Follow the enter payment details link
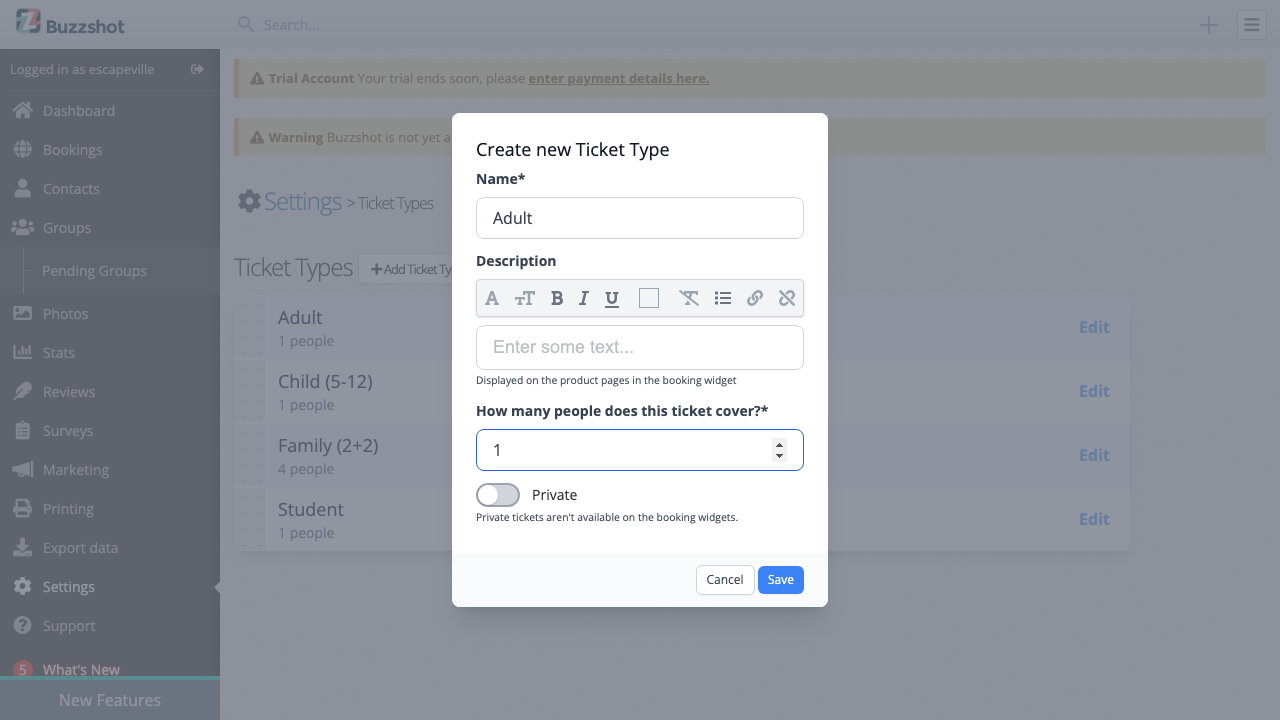 pyautogui.click(x=618, y=78)
